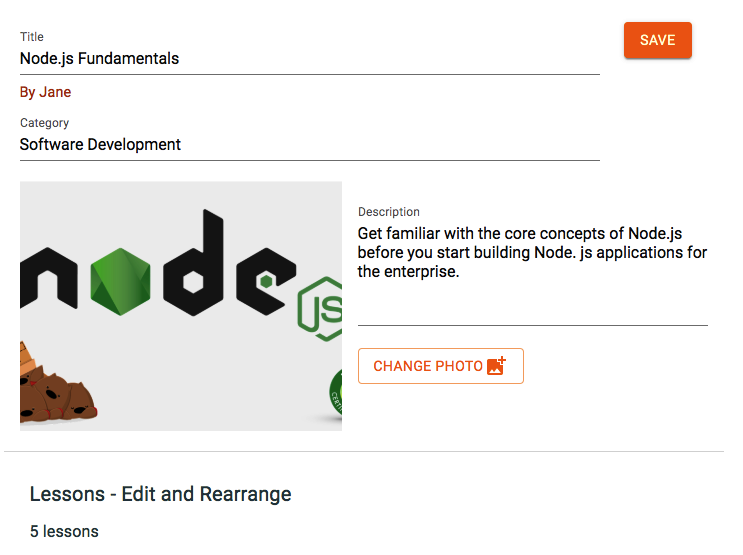
Task: Click the Title field label
Action: (x=32, y=37)
